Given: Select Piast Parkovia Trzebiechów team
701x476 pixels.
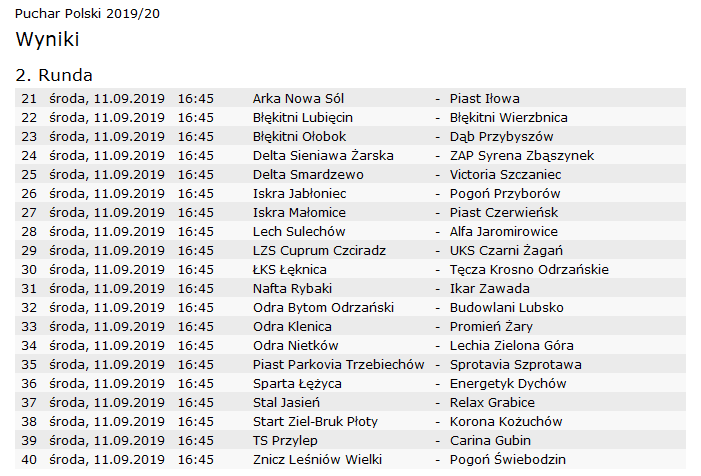Looking at the screenshot, I should click(338, 365).
